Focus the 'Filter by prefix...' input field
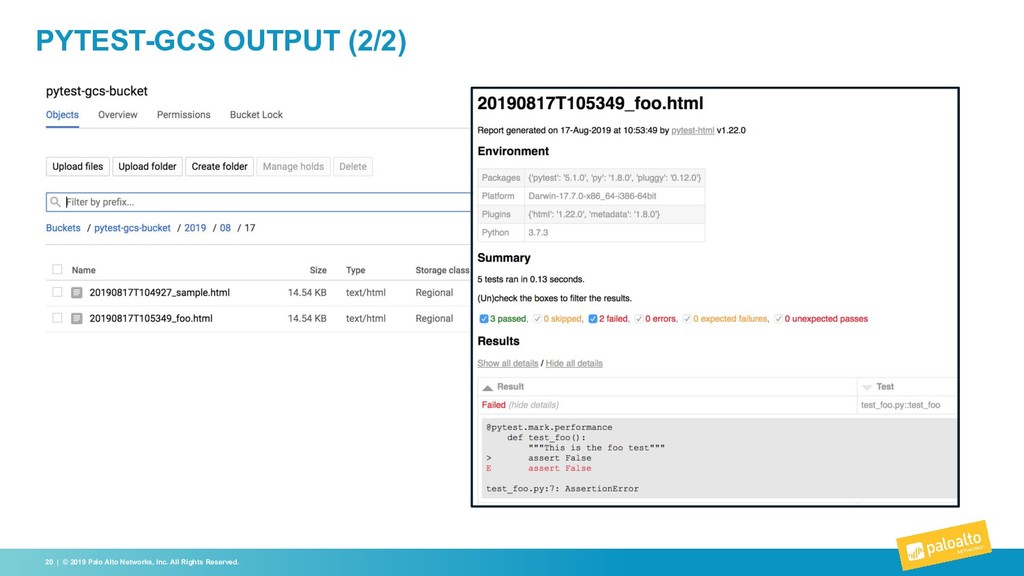This screenshot has height=576, width=1024. click(261, 202)
